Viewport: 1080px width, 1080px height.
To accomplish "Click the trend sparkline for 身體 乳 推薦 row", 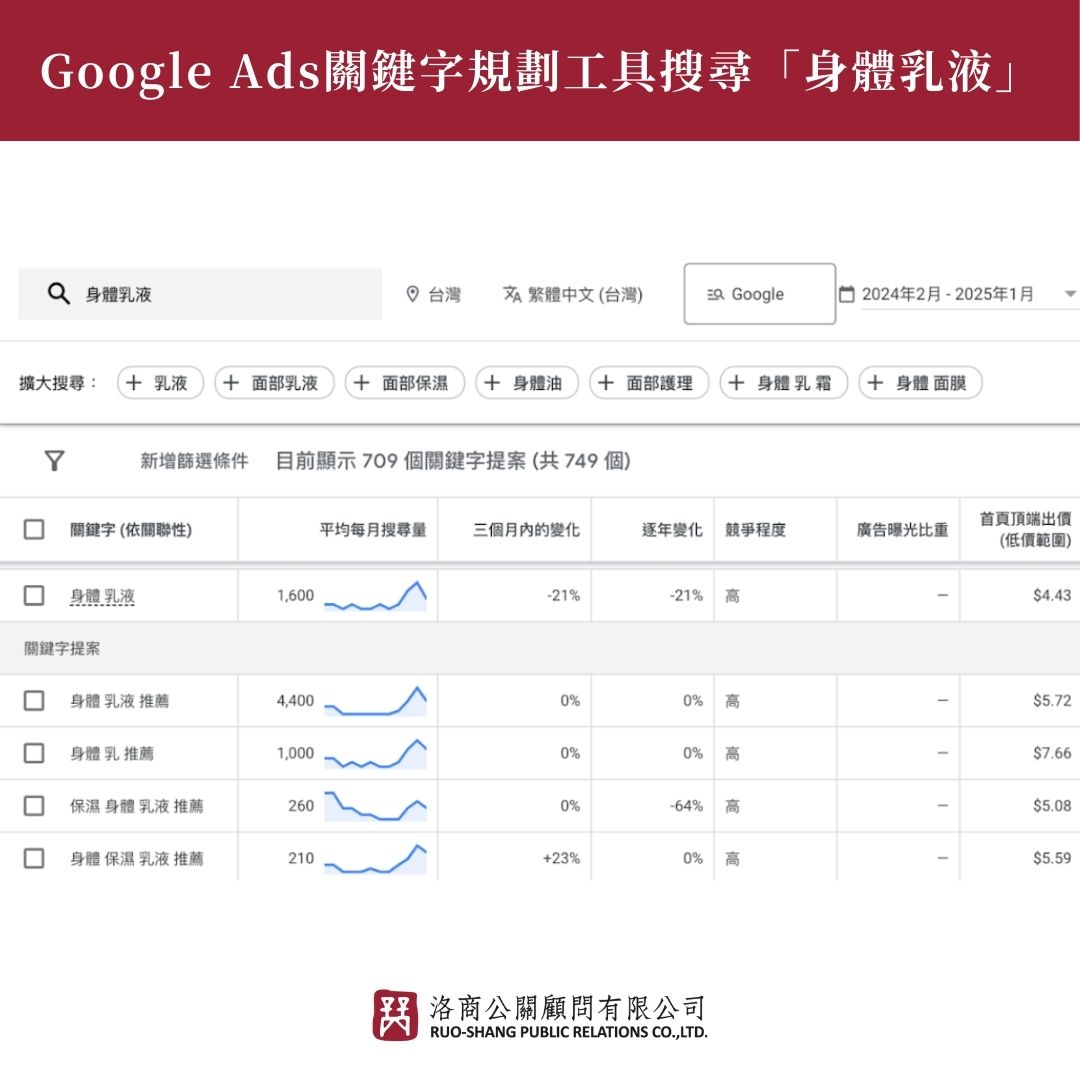I will [375, 754].
